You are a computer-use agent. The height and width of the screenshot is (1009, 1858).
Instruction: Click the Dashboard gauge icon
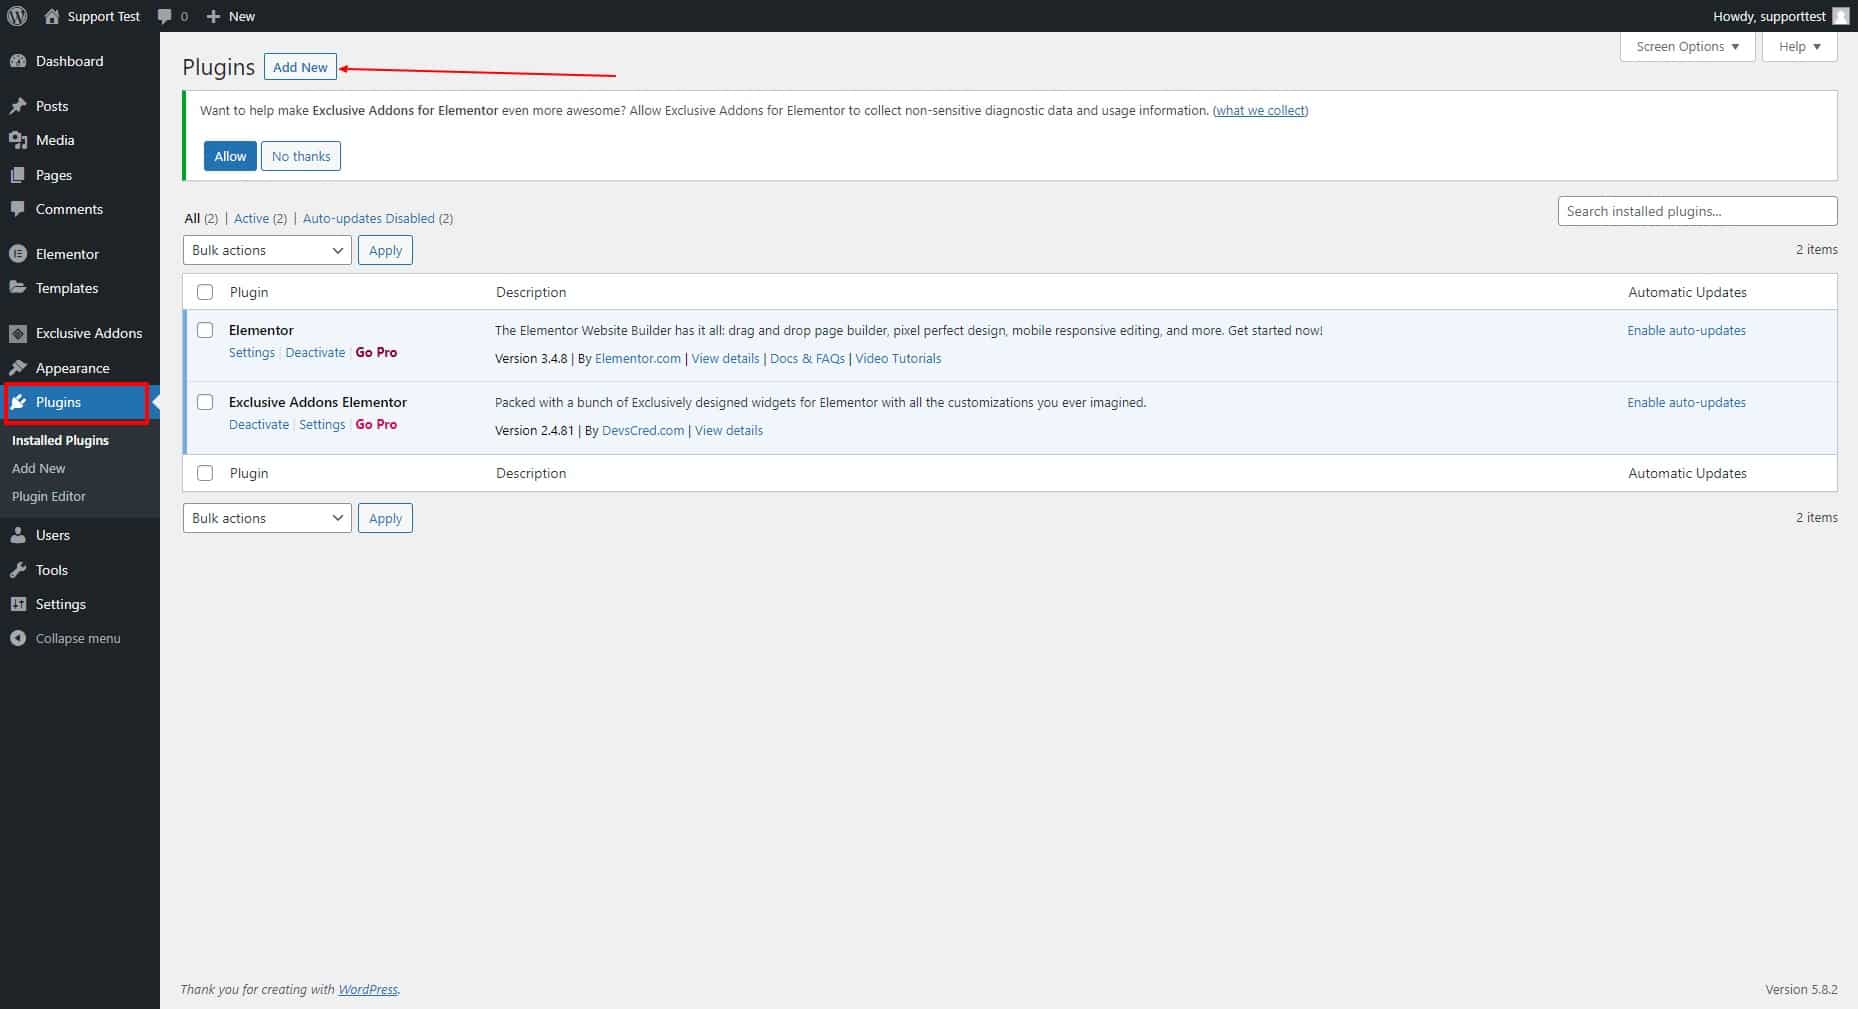click(x=18, y=61)
